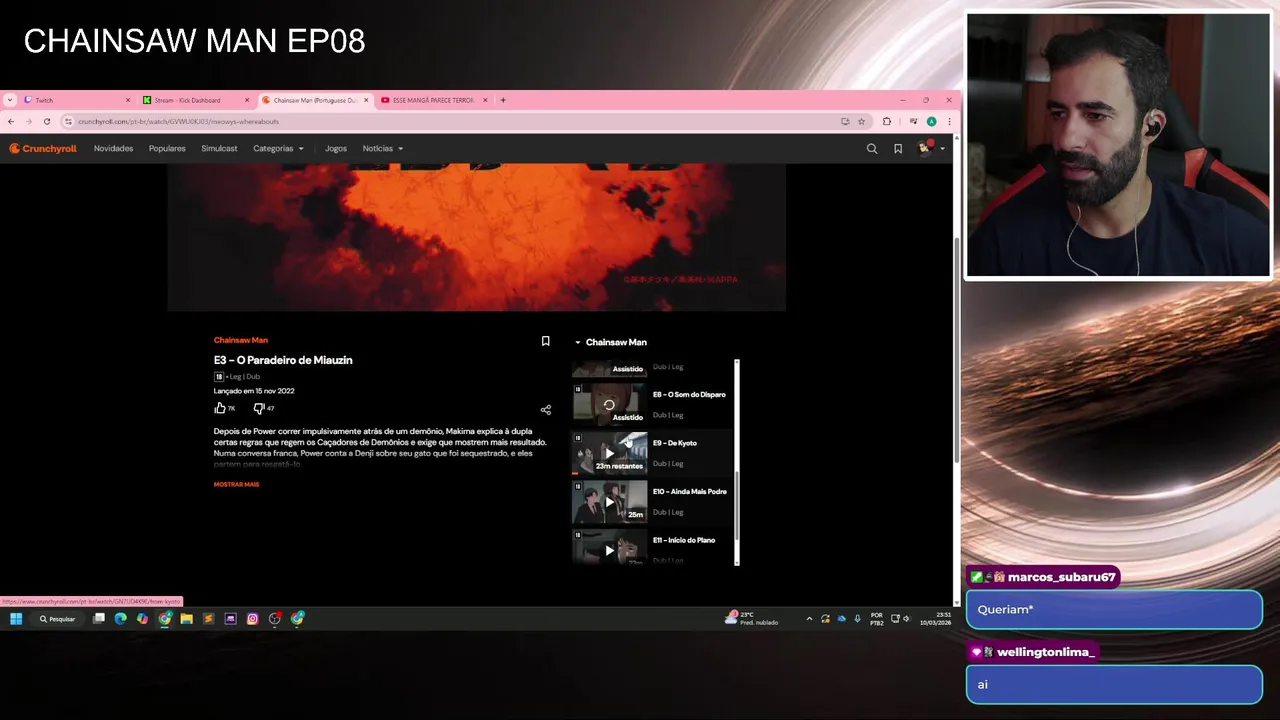Screen dimensions: 1280x720
Task: Switch to the ESSE MANGÁ PARECE TERROR tab
Action: [x=432, y=100]
